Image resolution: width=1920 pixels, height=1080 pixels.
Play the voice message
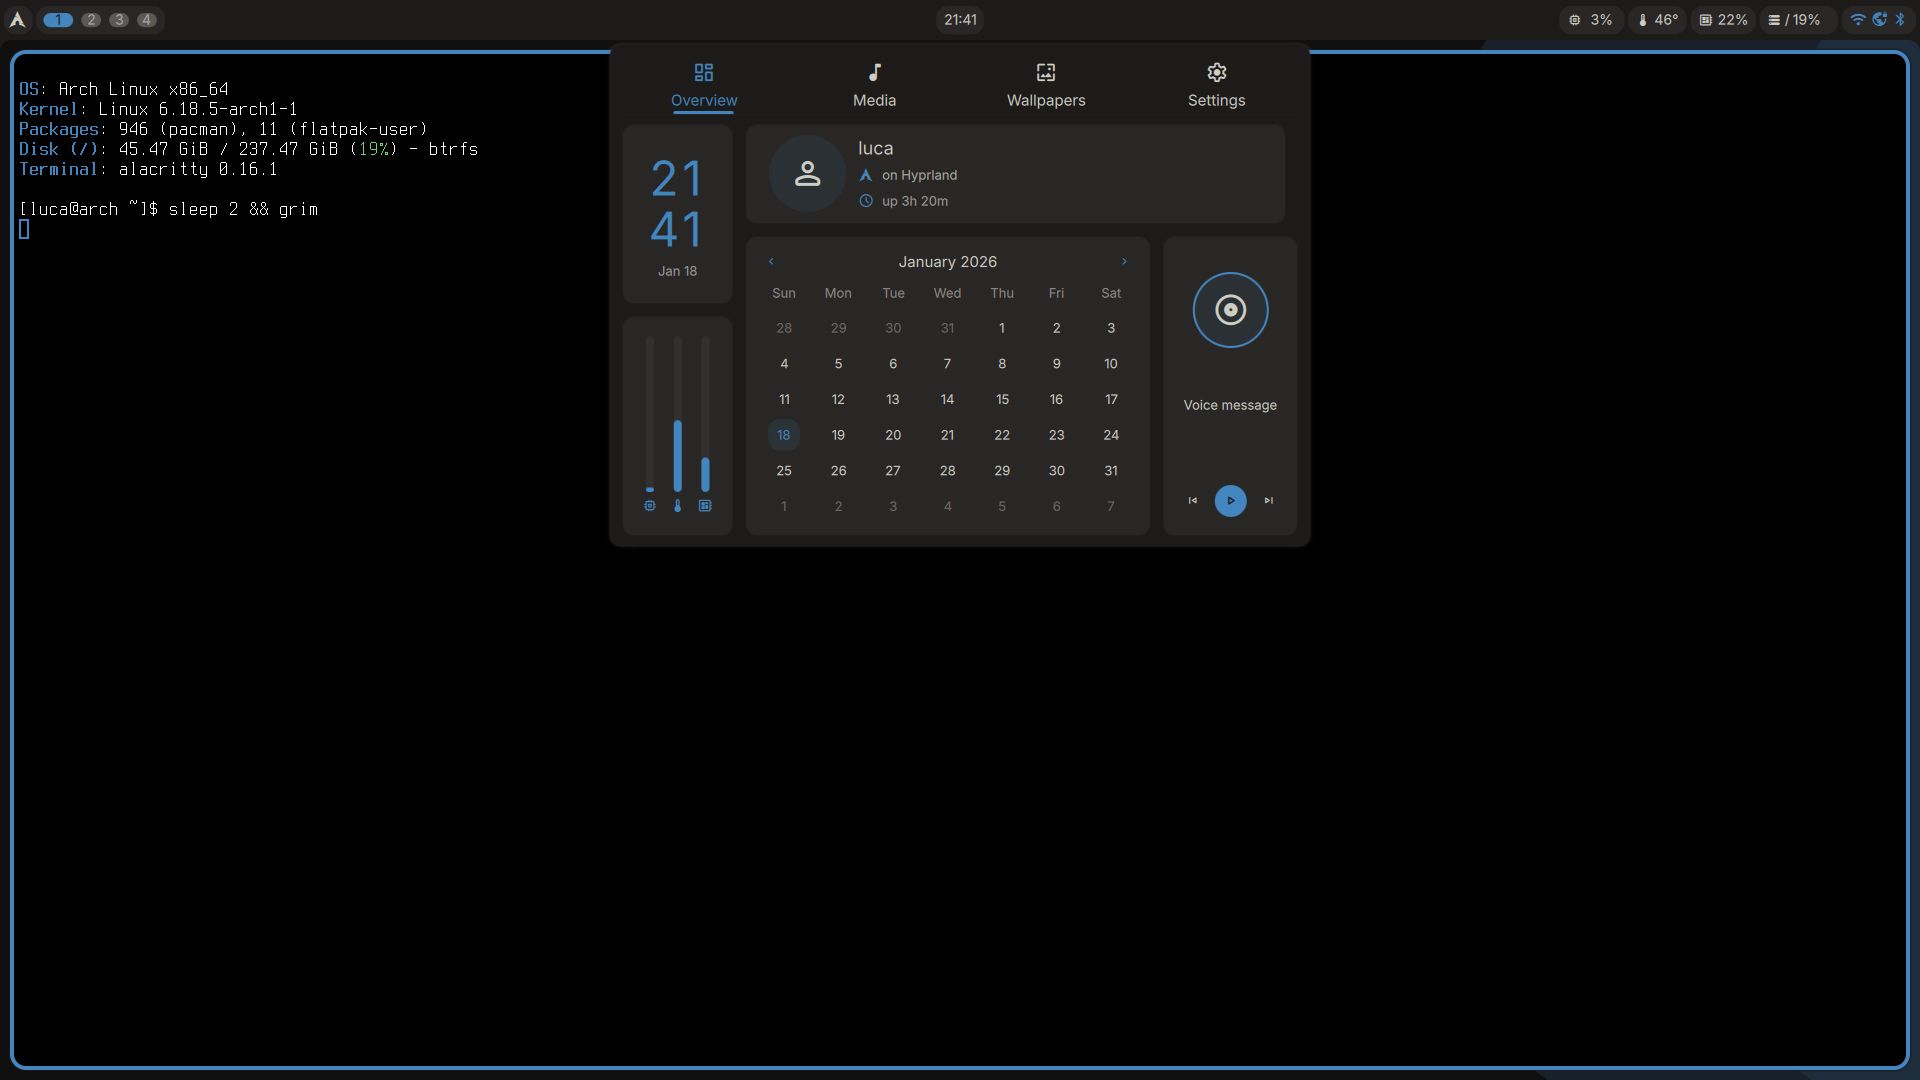pyautogui.click(x=1229, y=501)
